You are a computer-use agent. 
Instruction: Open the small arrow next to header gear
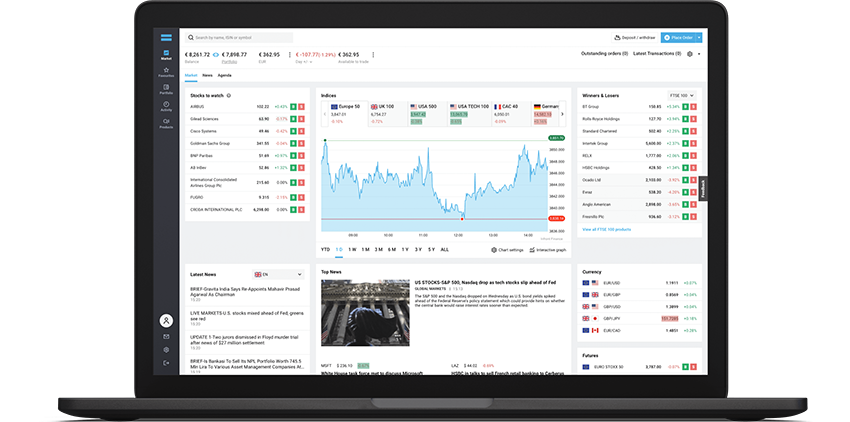point(699,54)
